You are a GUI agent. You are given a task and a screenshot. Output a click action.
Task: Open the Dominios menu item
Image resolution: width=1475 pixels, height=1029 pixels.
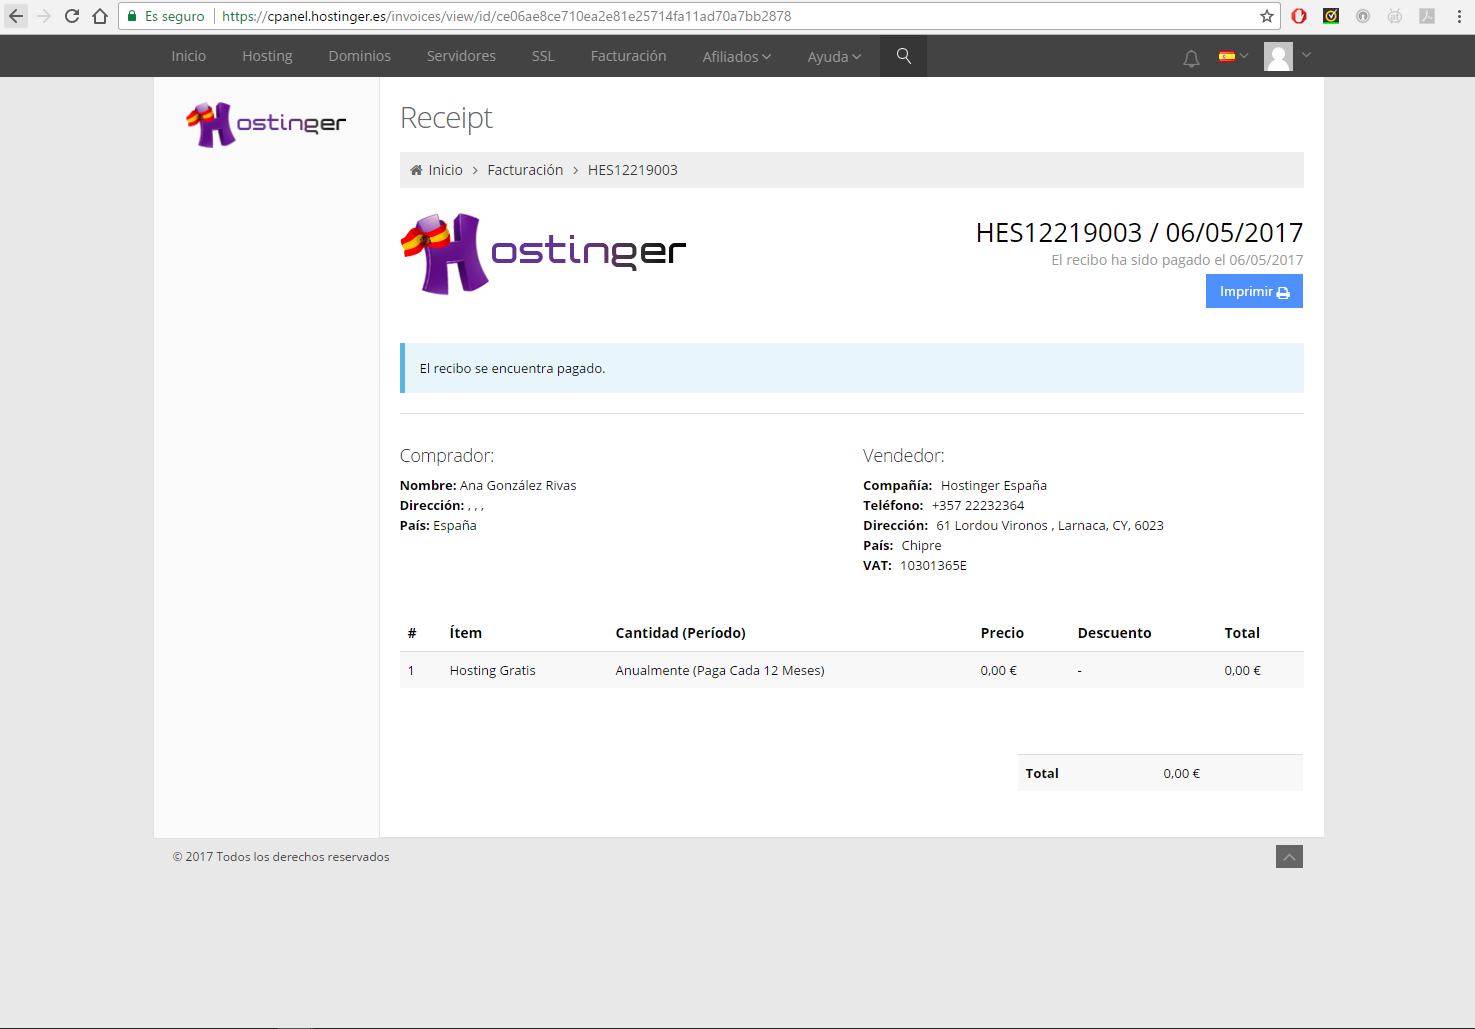click(360, 56)
